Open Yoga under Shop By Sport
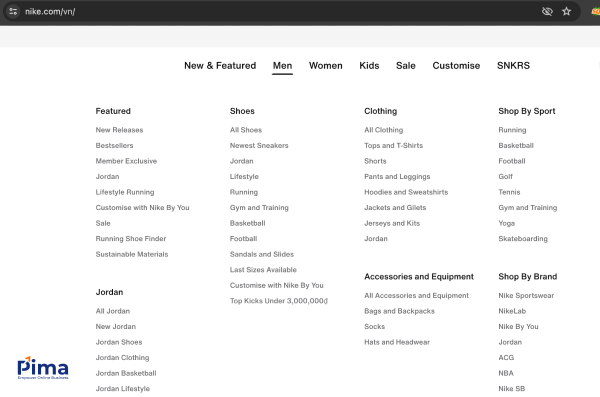This screenshot has height=397, width=600. click(x=506, y=223)
